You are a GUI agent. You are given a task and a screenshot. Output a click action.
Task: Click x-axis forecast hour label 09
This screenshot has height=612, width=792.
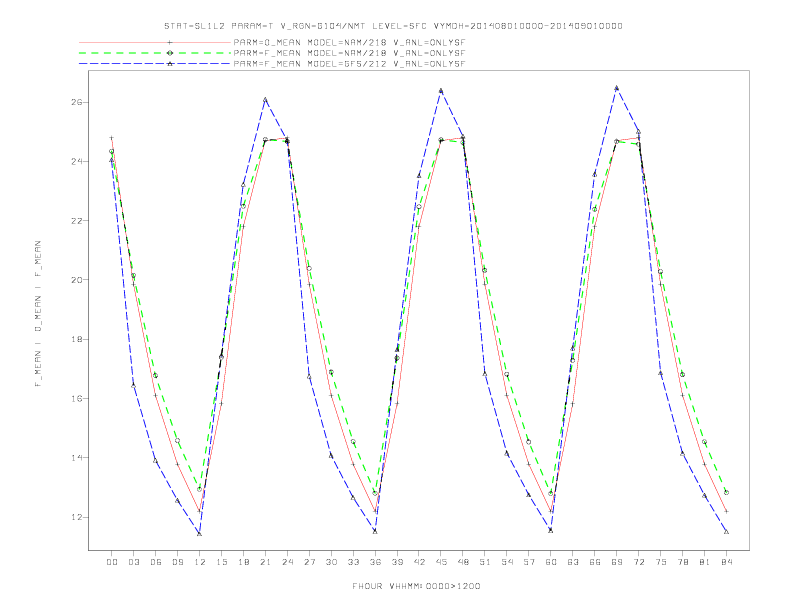point(177,562)
